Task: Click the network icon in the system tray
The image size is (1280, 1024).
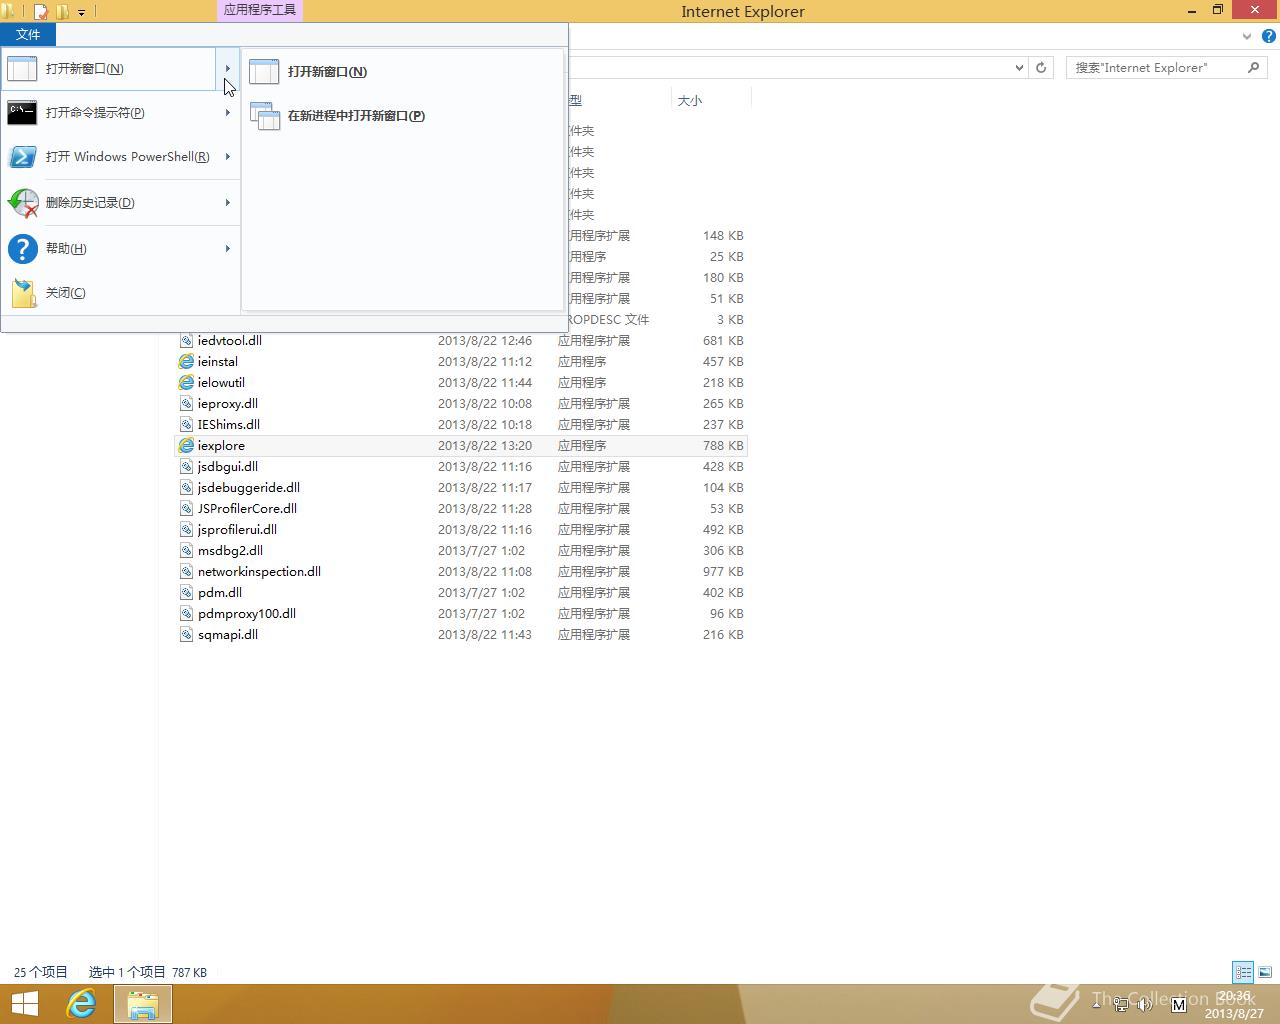Action: click(x=1121, y=1004)
